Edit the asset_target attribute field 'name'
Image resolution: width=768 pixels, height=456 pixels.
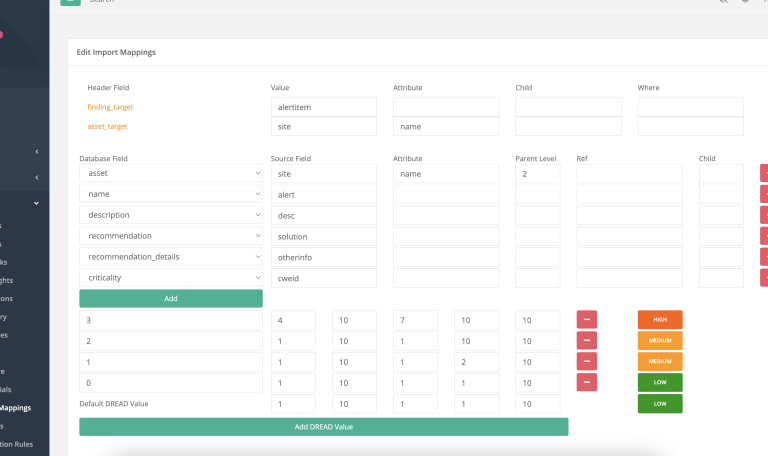point(446,126)
